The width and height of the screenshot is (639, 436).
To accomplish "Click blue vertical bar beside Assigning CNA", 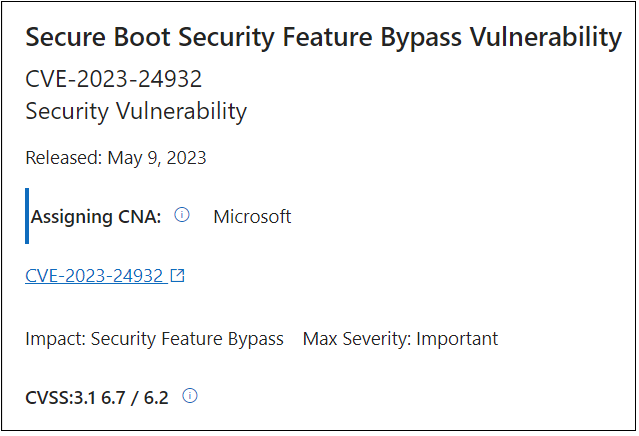I will coord(27,216).
